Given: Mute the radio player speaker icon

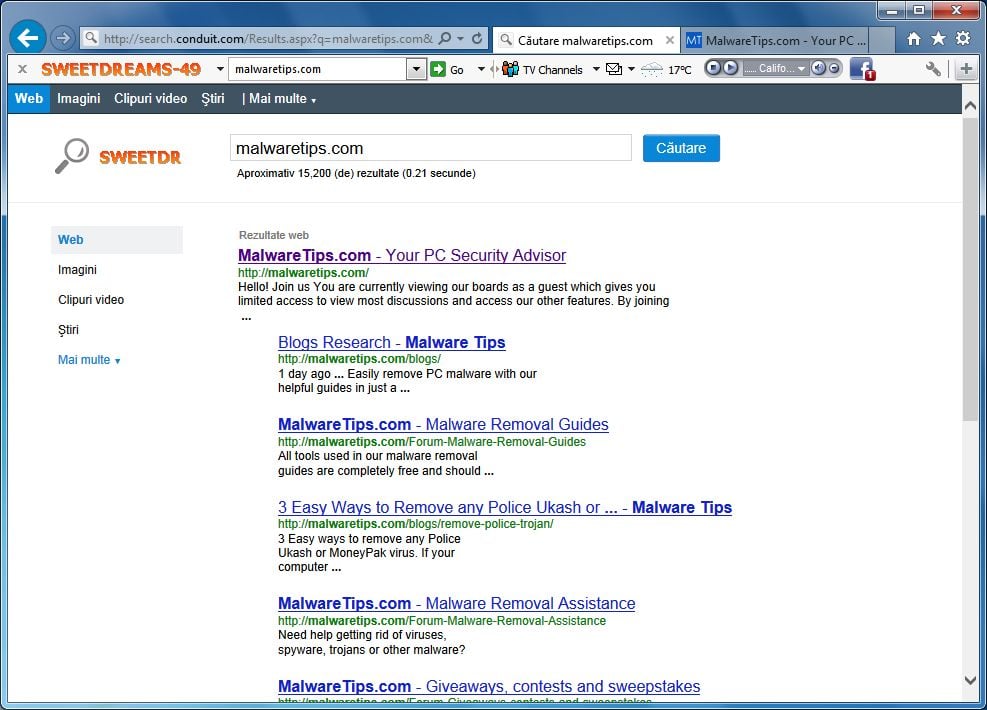Looking at the screenshot, I should (x=818, y=68).
